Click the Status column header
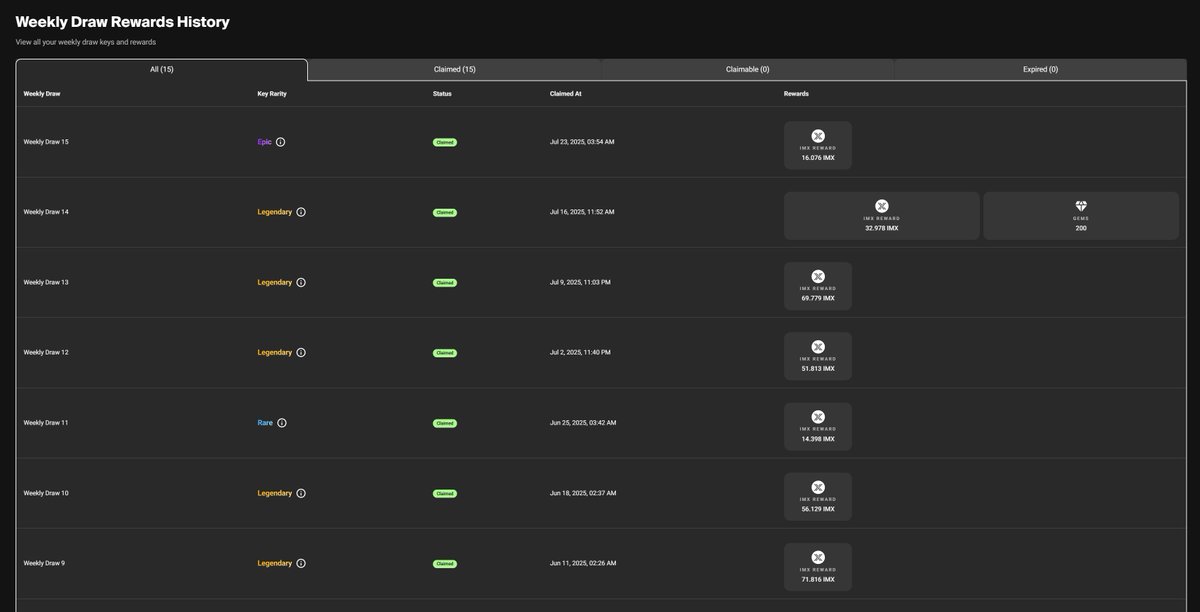Viewport: 1200px width, 612px height. coord(442,94)
